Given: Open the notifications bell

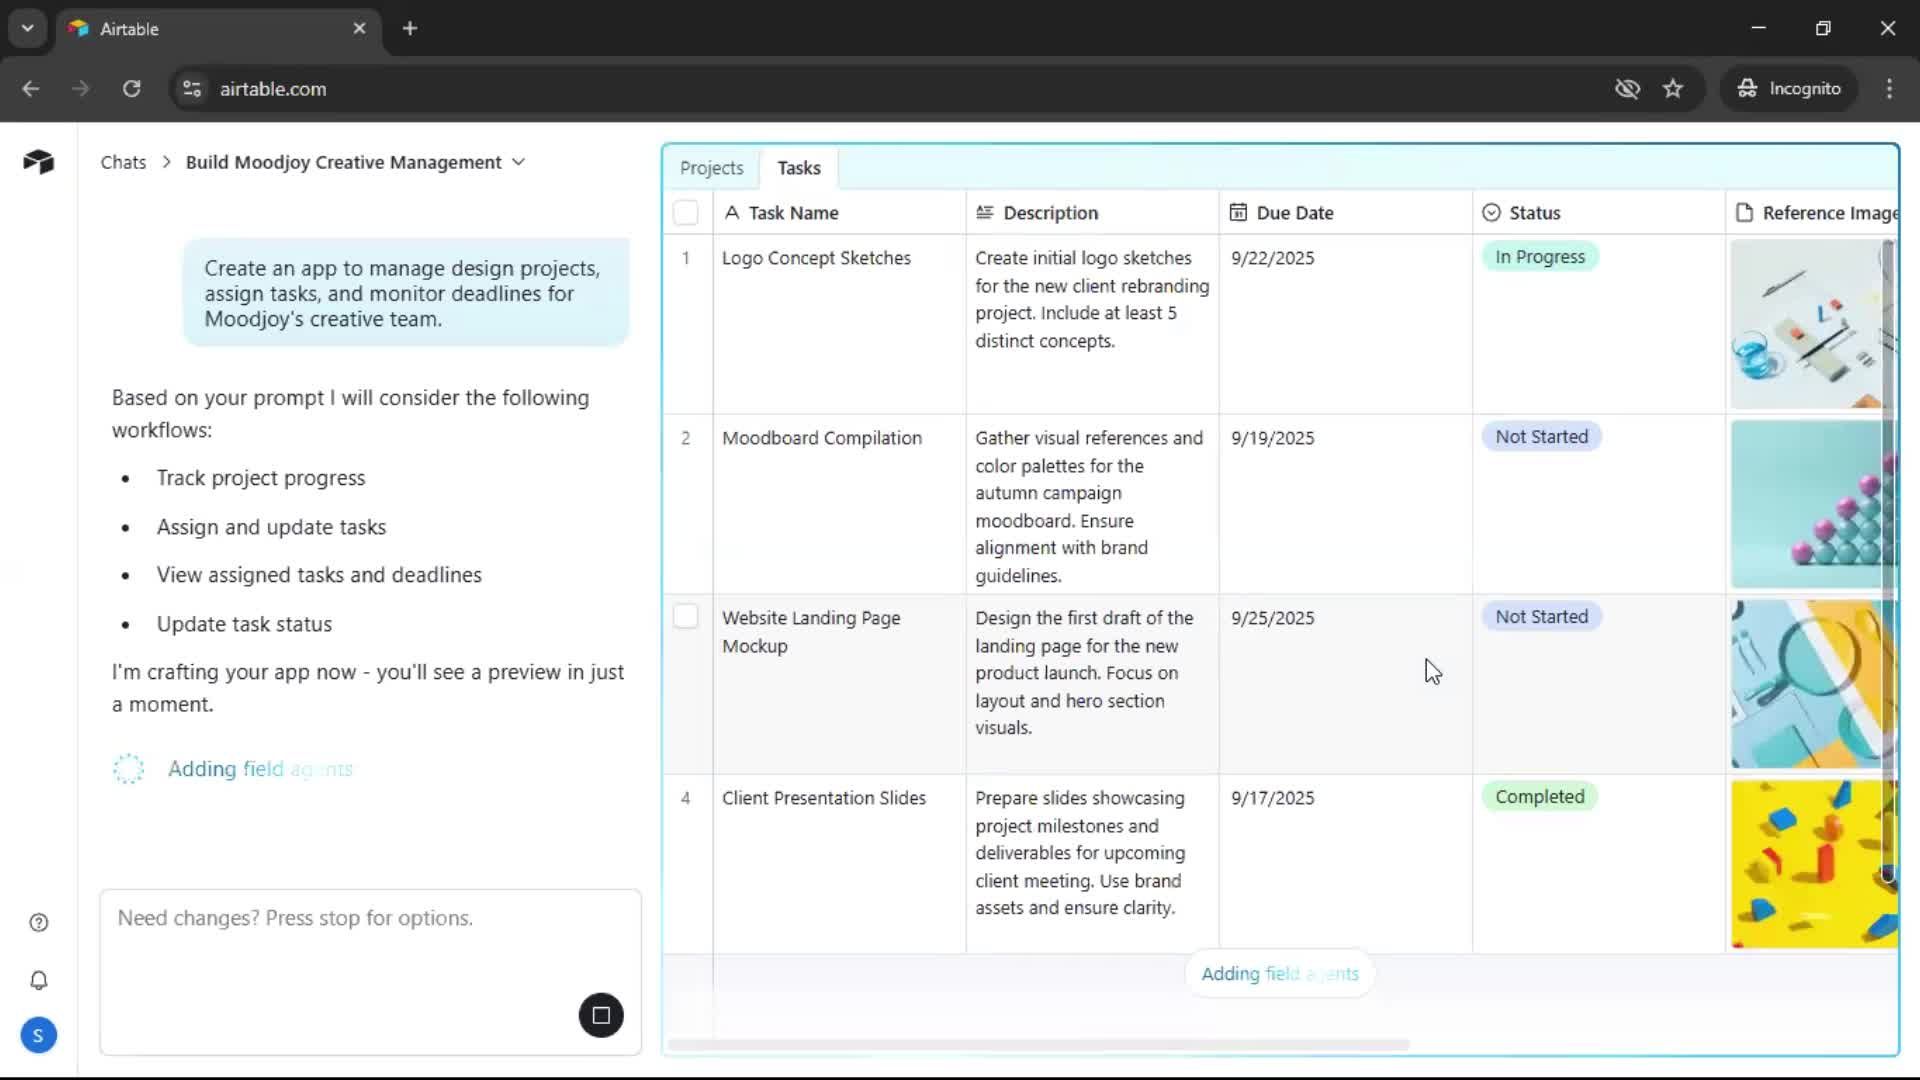Looking at the screenshot, I should (39, 980).
